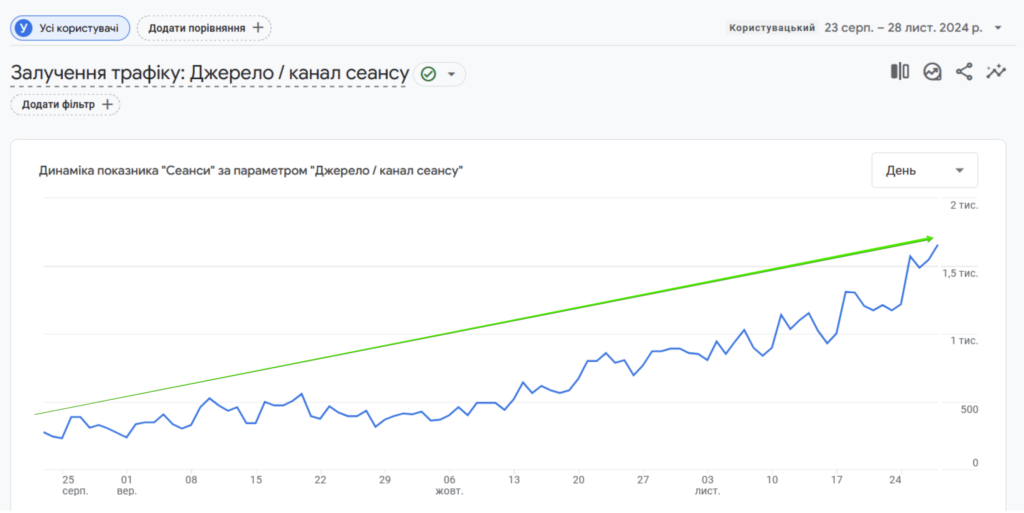Click the final peak of the blue line
1024x513 pixels.
(937, 245)
